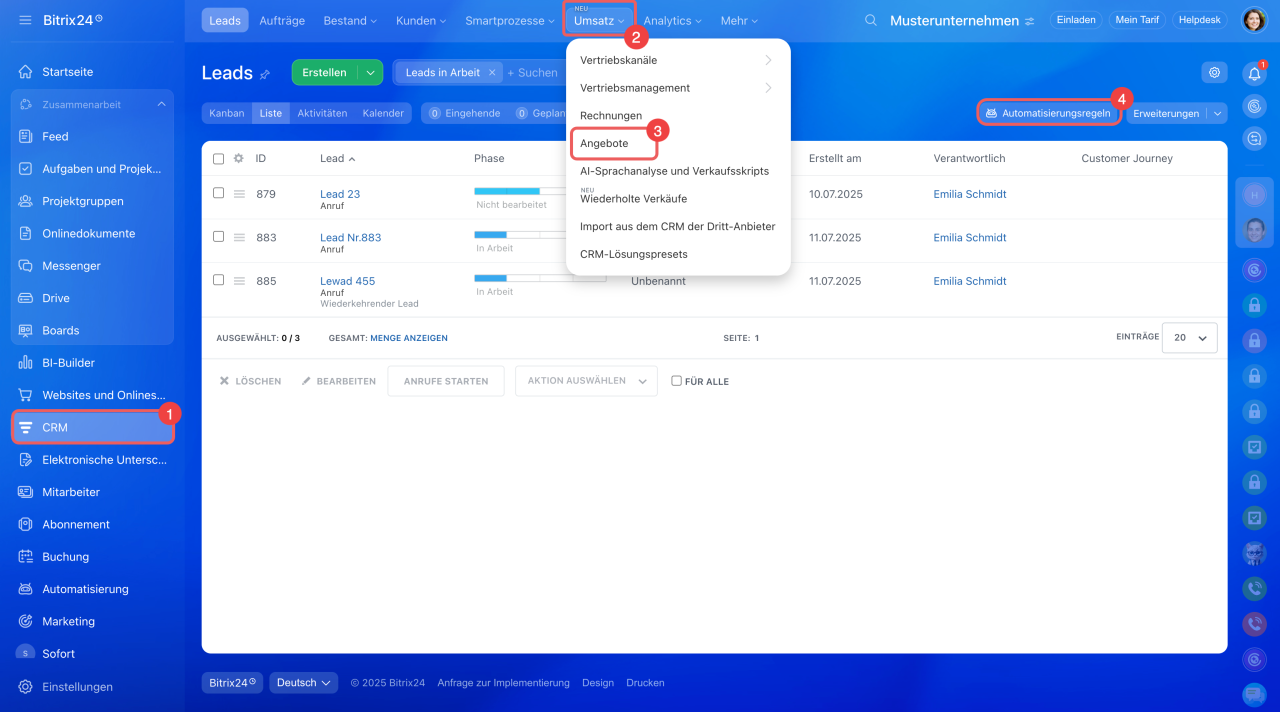
Task: Enable the FÜR ALLE checkbox
Action: pyautogui.click(x=677, y=381)
